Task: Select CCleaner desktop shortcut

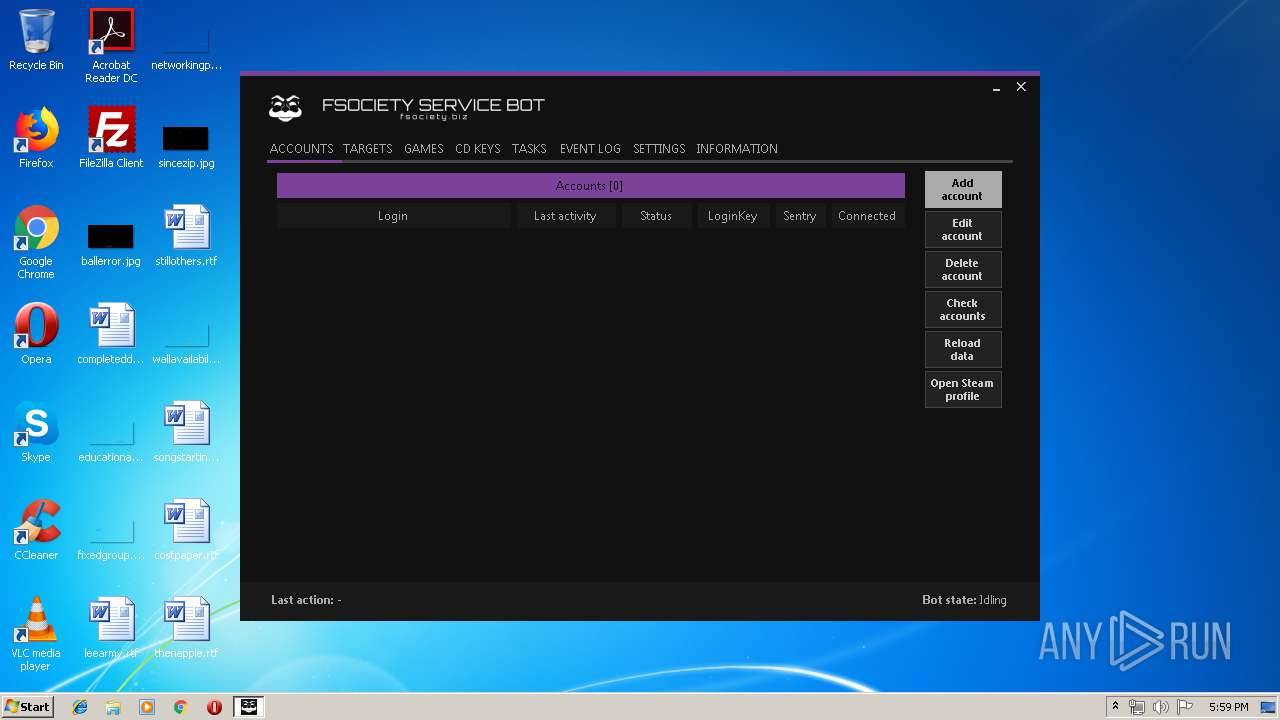Action: (x=36, y=530)
